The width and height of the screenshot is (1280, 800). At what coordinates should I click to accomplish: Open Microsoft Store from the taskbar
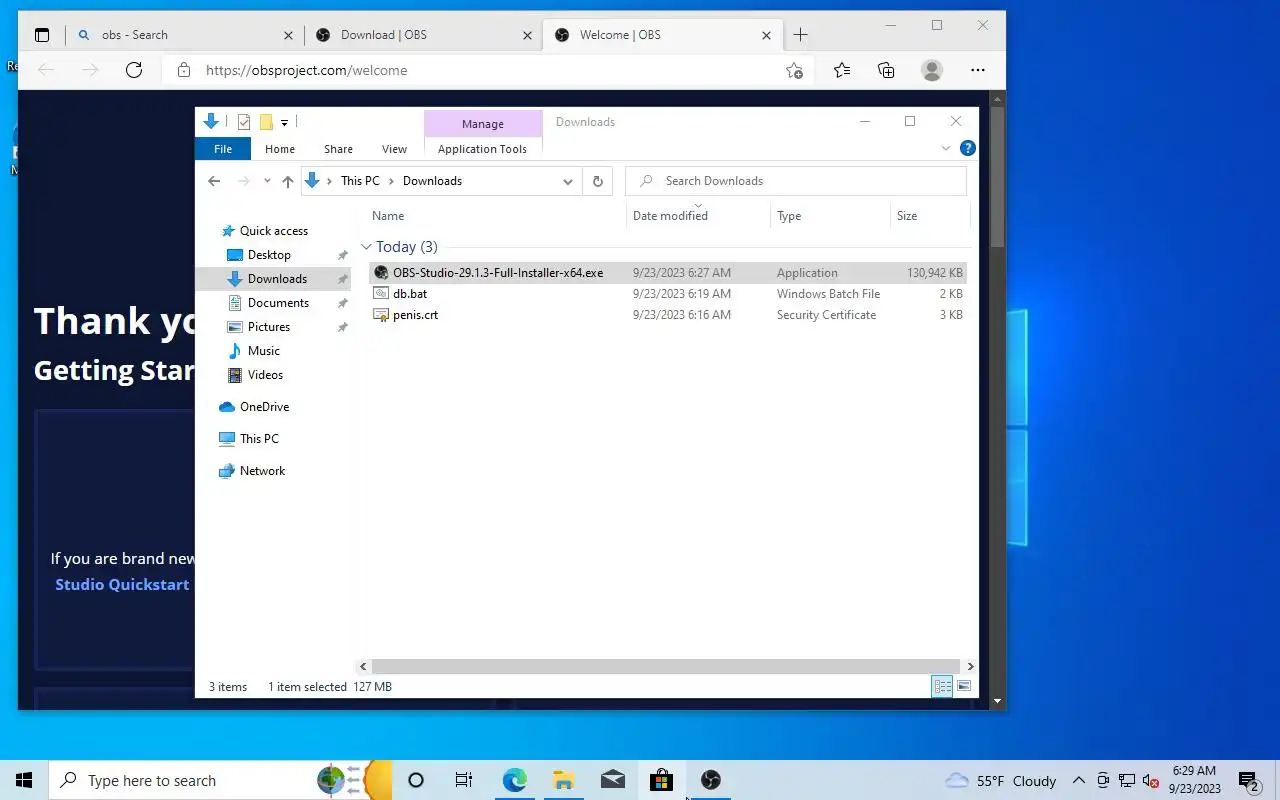click(661, 780)
